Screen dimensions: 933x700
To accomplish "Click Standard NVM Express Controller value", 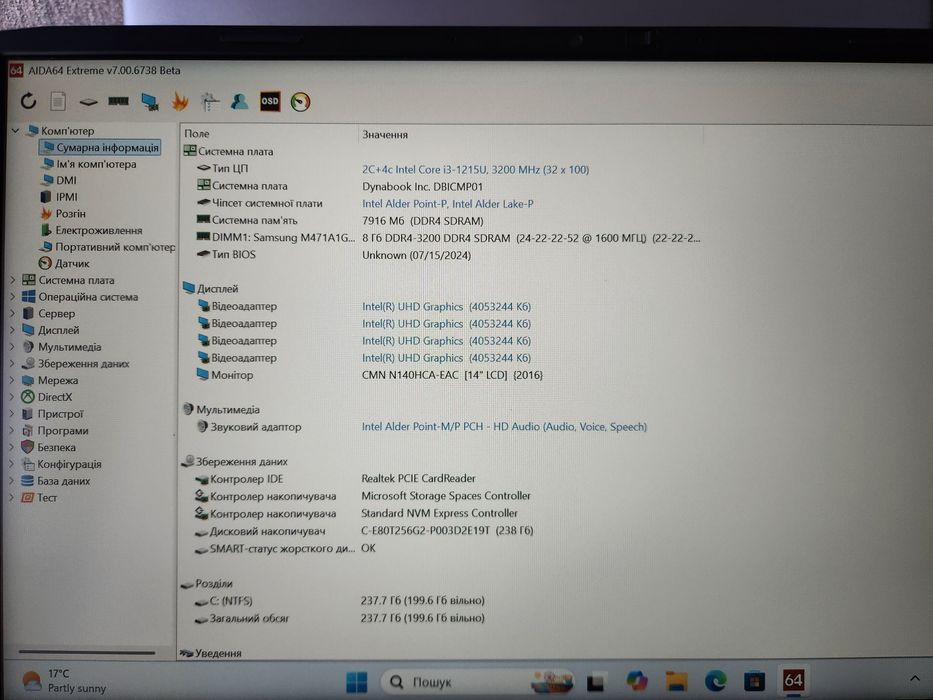I will coord(439,512).
